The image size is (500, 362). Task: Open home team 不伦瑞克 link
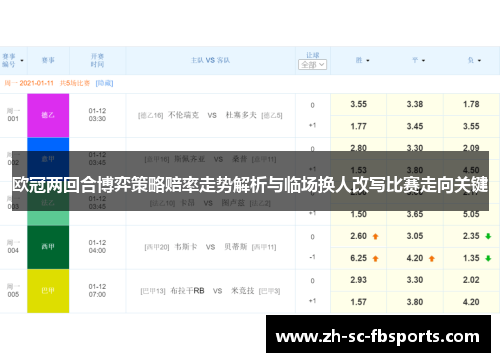[x=183, y=115]
